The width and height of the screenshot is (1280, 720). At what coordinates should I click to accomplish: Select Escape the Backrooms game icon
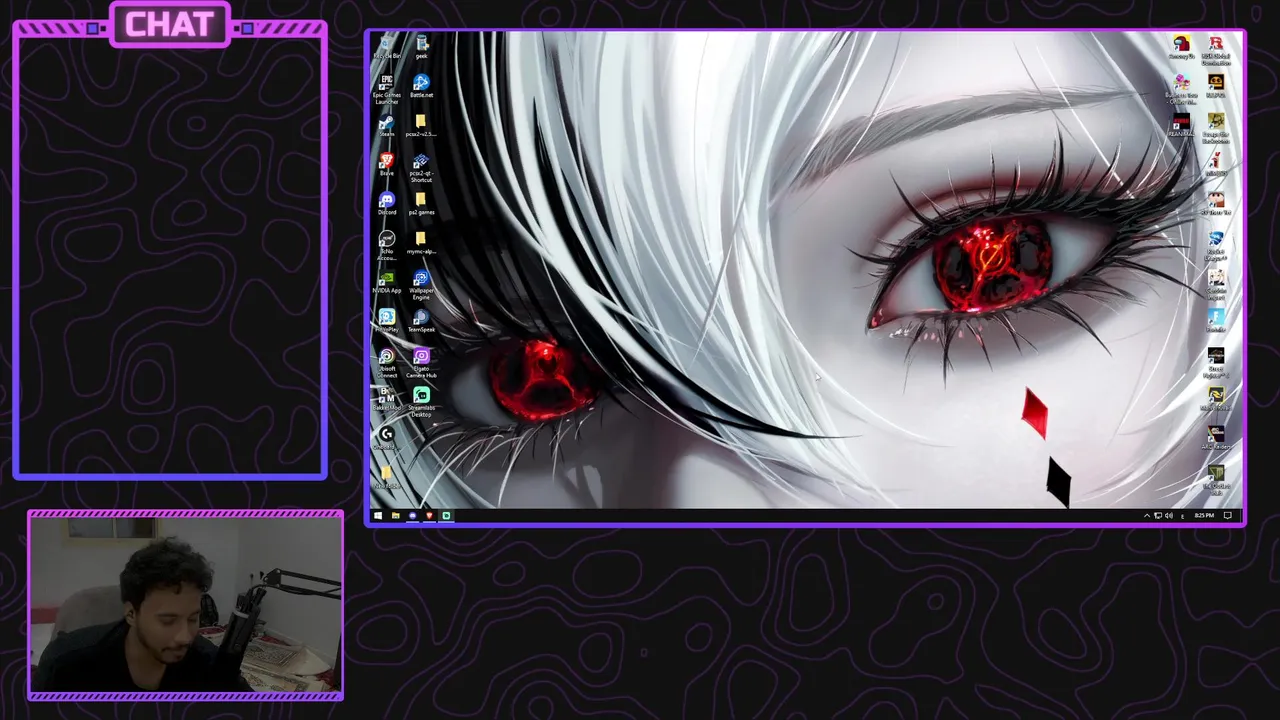tap(1216, 126)
